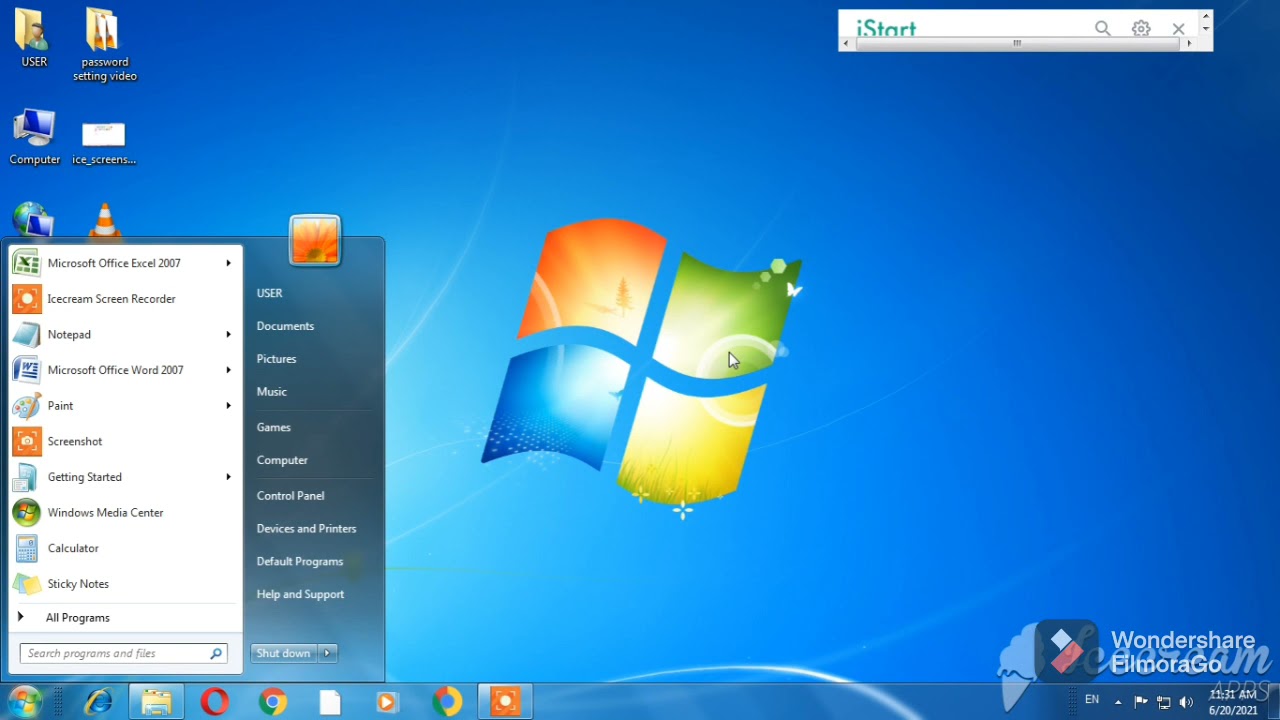
Task: Open password setting video folder on desktop
Action: [104, 45]
